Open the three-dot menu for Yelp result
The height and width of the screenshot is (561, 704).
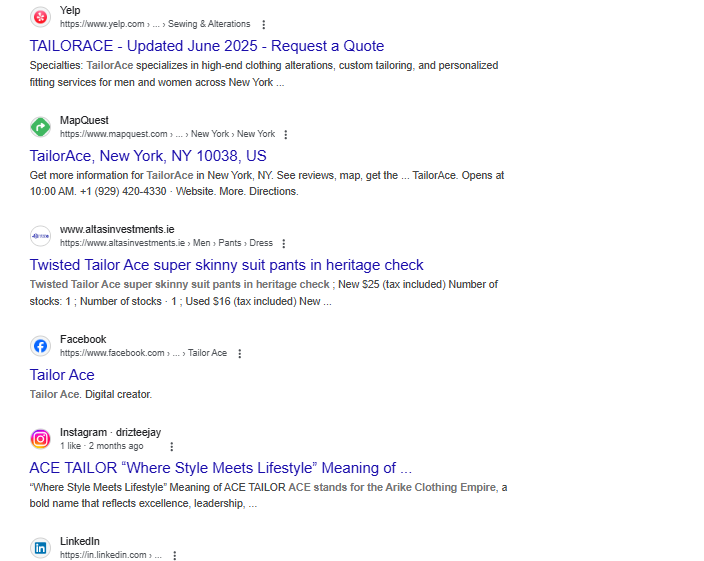coord(264,24)
